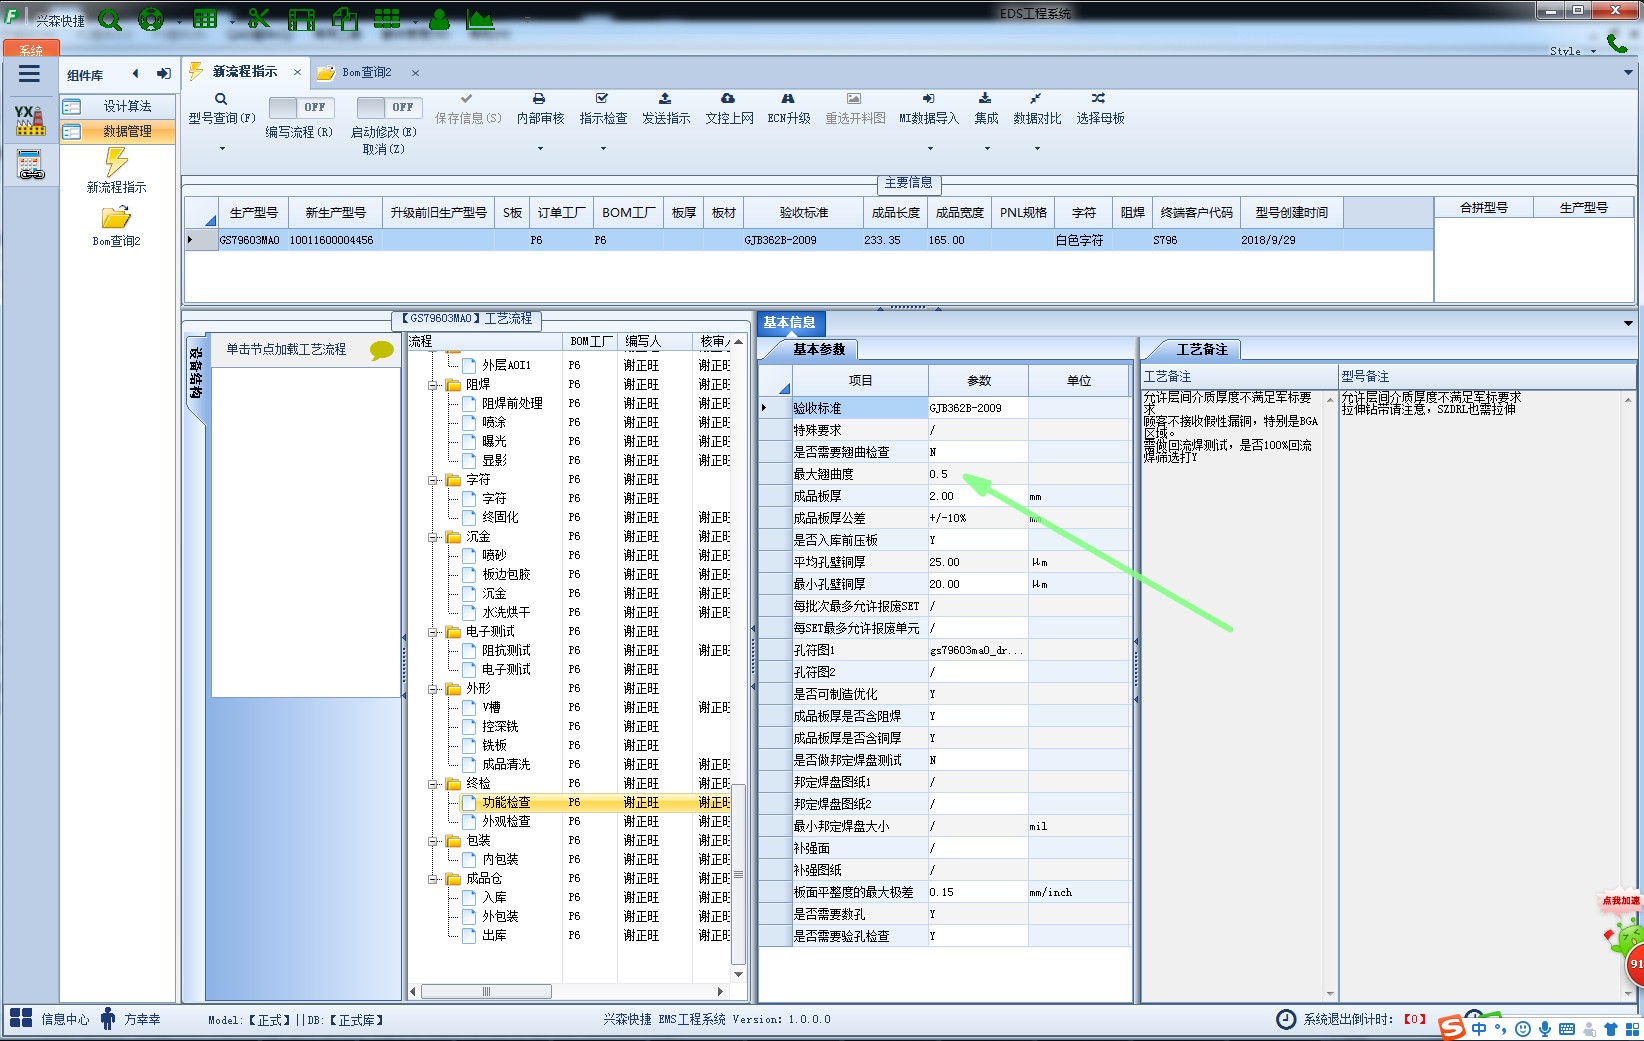Collapse component library with left arrow
This screenshot has height=1041, width=1644.
click(135, 73)
